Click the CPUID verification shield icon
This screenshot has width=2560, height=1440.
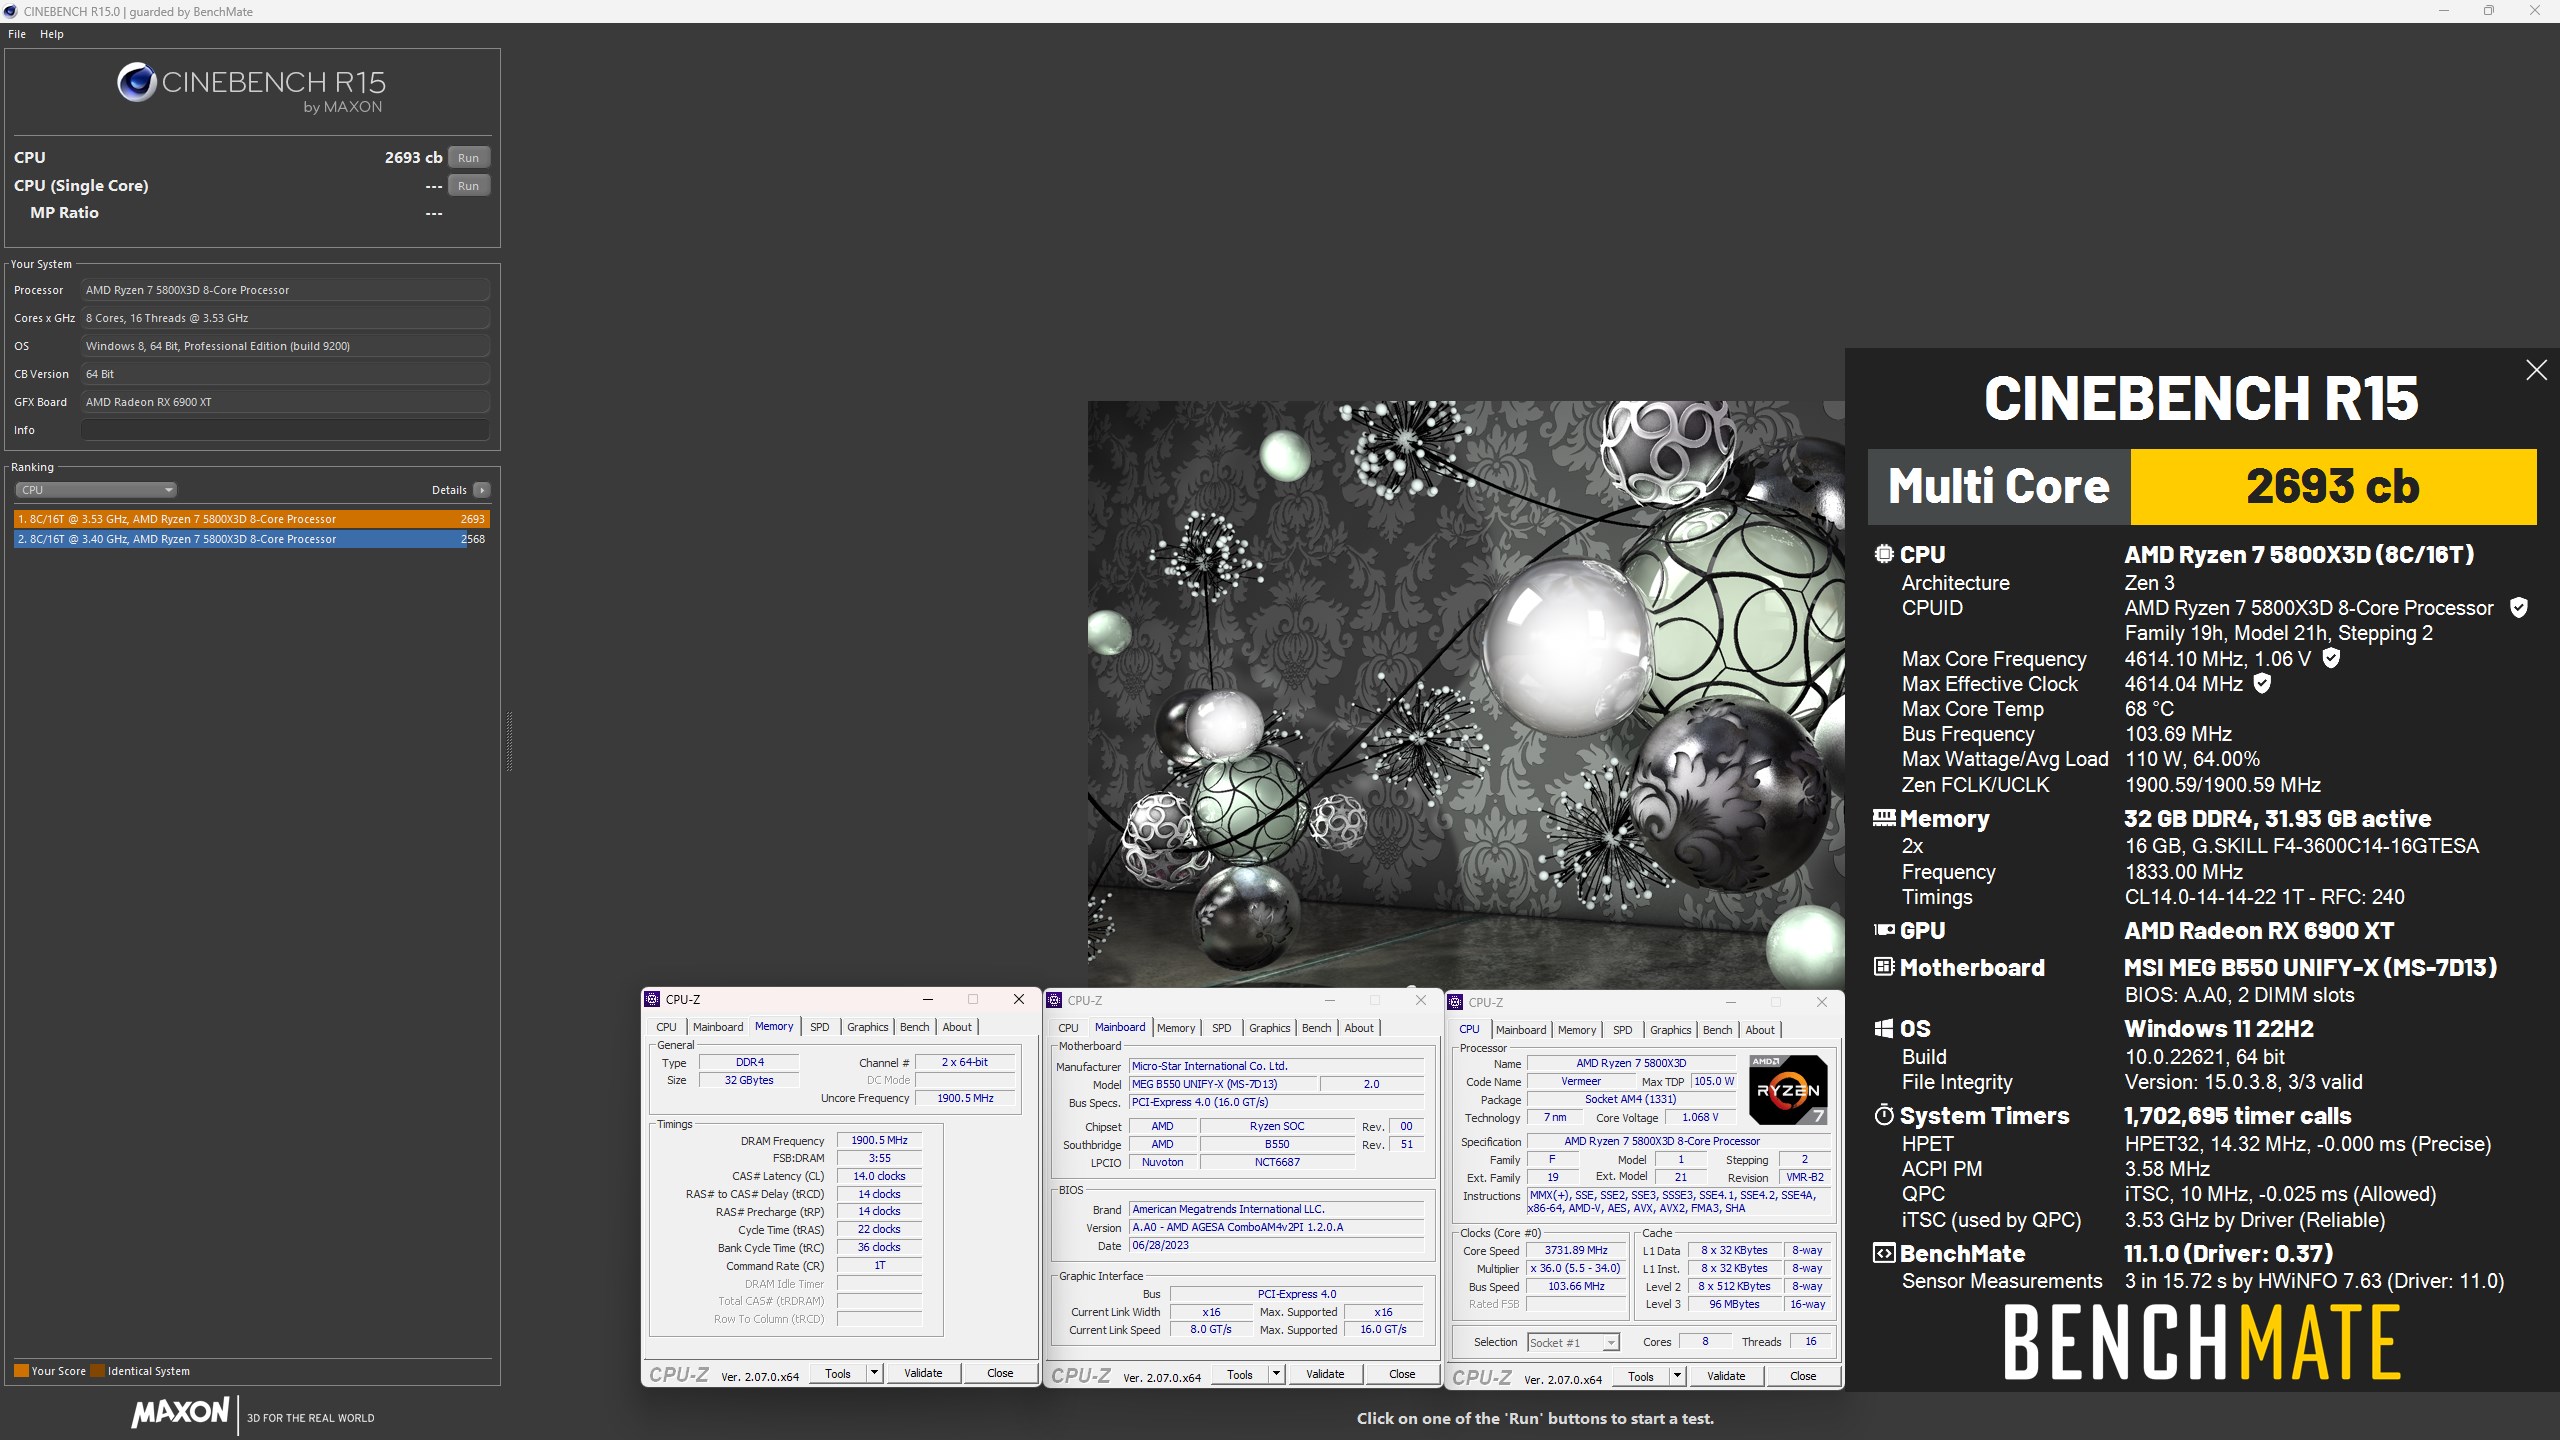coord(2519,608)
